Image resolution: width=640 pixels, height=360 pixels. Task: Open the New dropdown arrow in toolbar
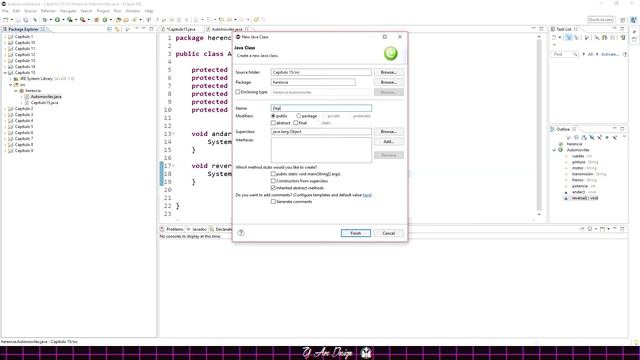[x=11, y=20]
